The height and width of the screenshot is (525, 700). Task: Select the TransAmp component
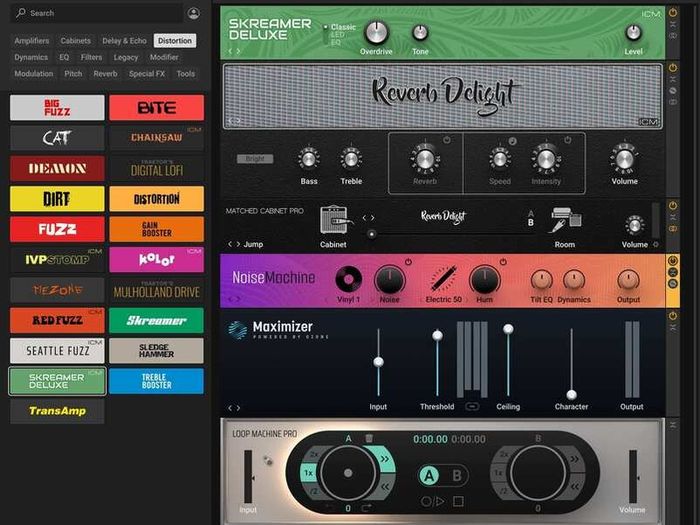(57, 411)
